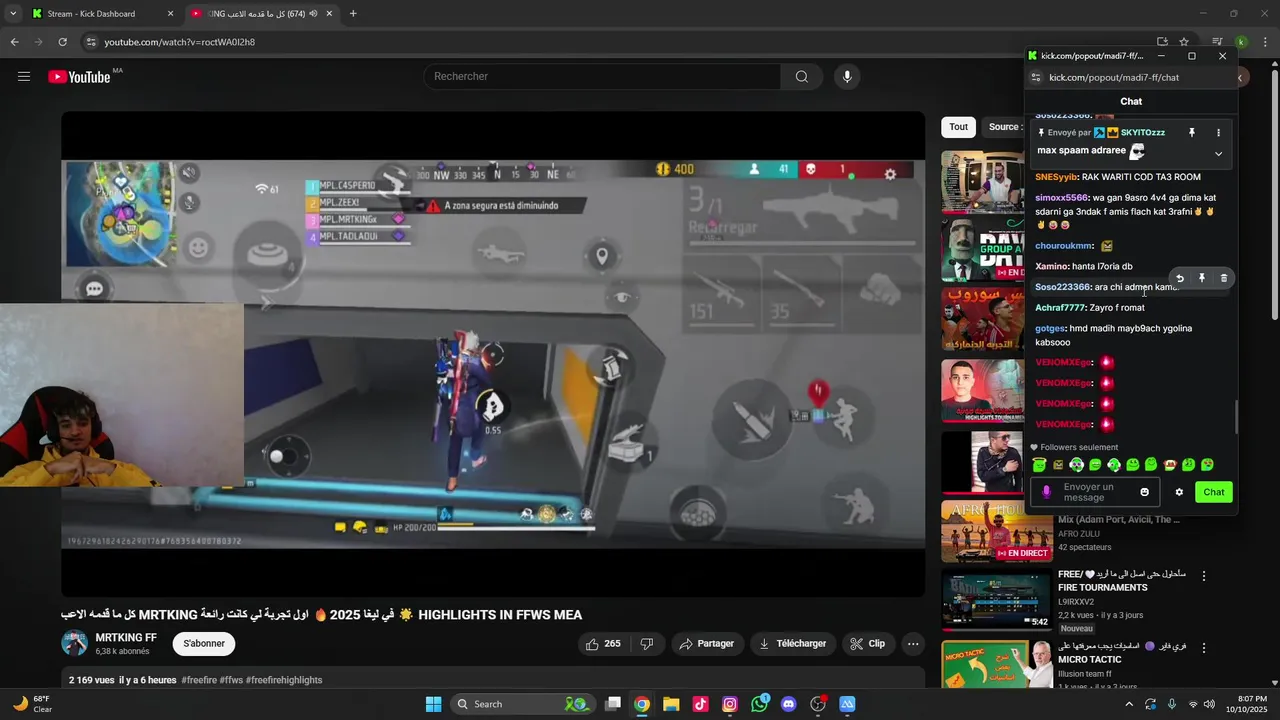Open the YouTube hamburger guide menu

tap(24, 77)
